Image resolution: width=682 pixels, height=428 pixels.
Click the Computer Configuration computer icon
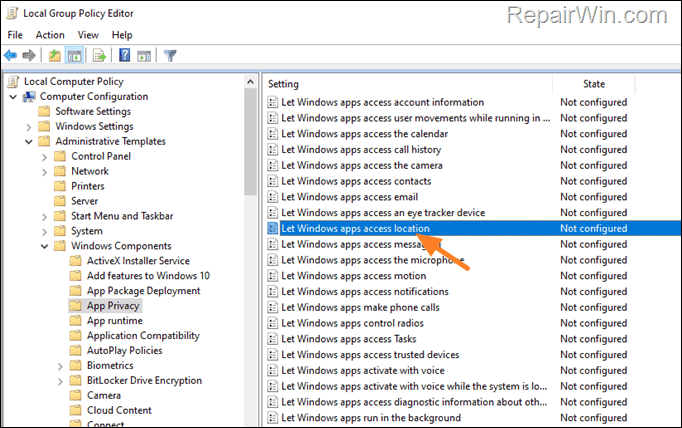pos(30,97)
